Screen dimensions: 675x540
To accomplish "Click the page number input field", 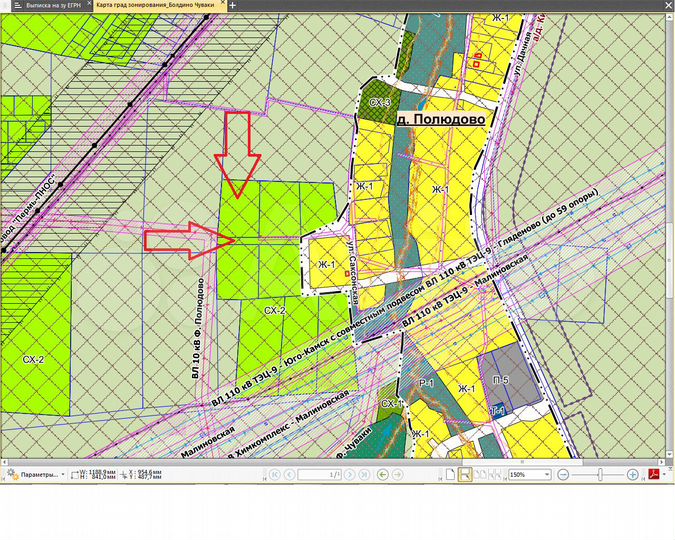I will 318,474.
